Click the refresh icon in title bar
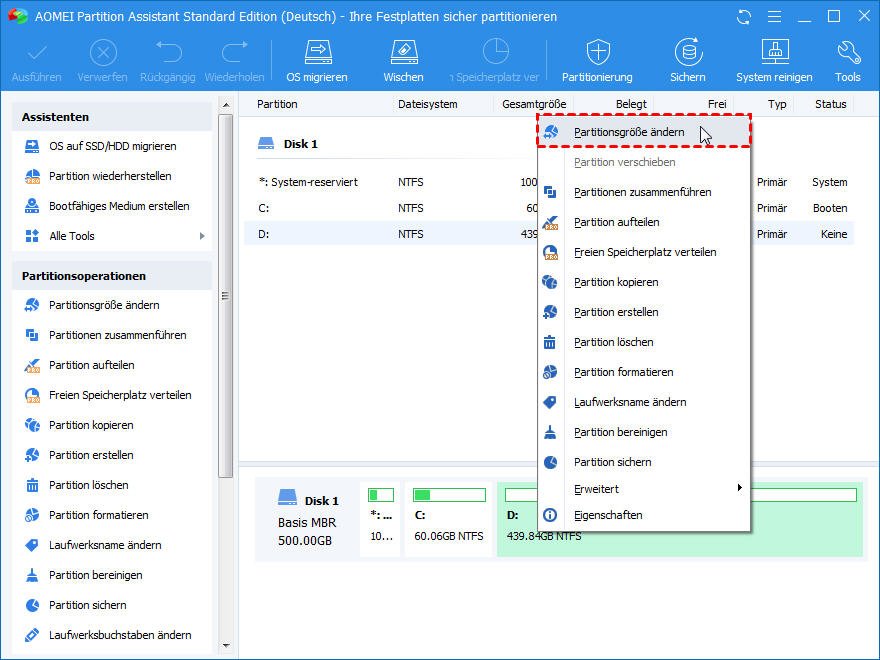This screenshot has width=880, height=660. click(744, 17)
